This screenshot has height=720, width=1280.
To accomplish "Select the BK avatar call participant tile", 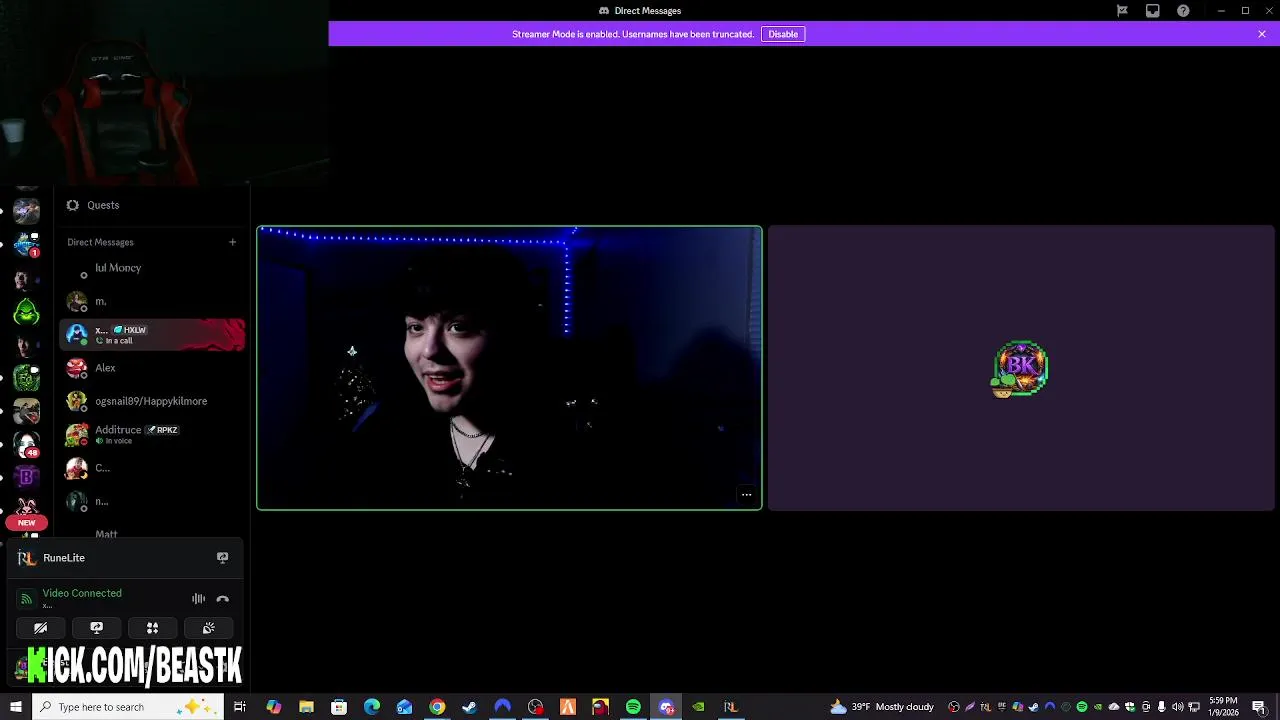I will 1021,368.
